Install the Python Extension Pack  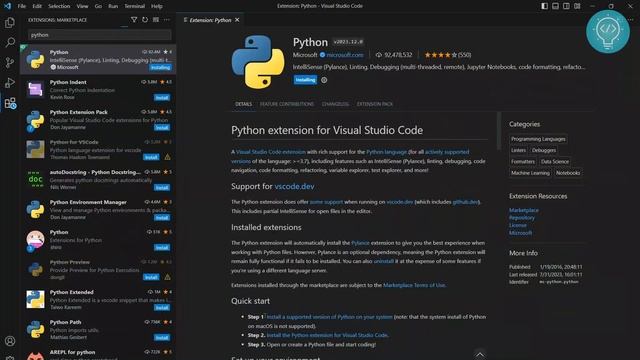162,127
